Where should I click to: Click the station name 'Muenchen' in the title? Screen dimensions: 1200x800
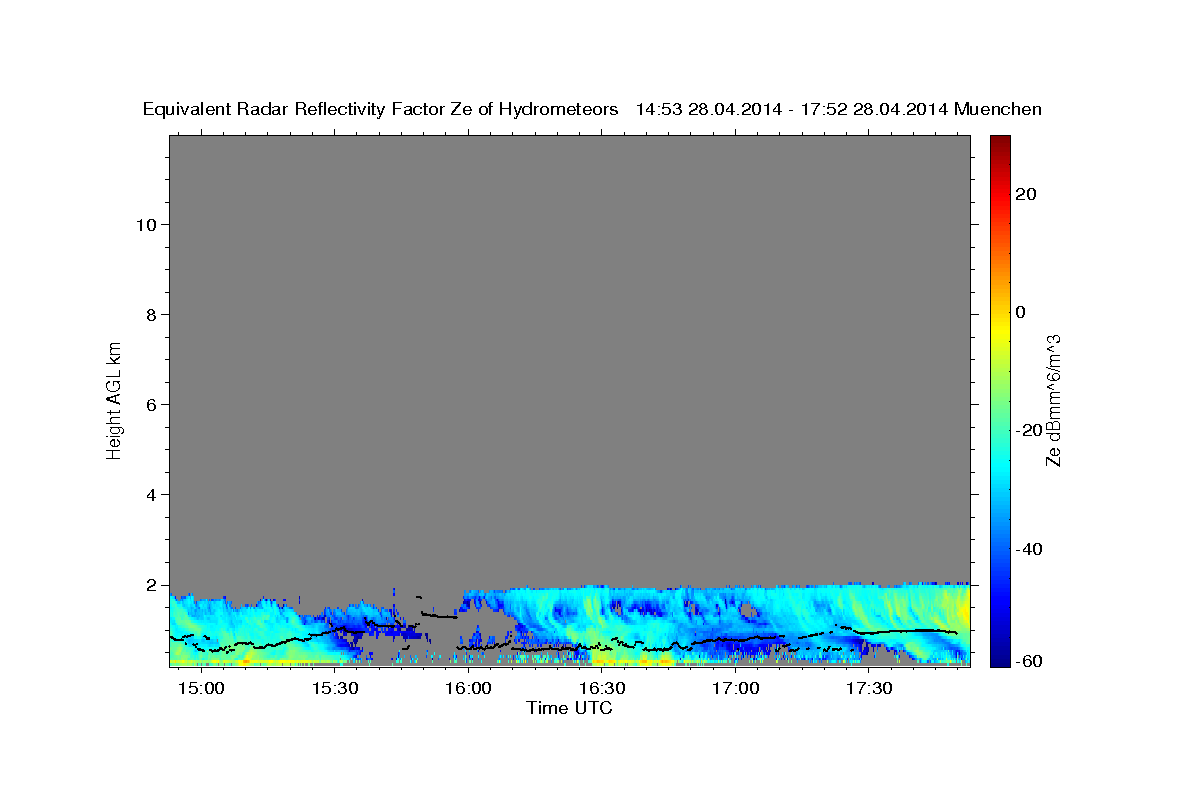click(998, 110)
